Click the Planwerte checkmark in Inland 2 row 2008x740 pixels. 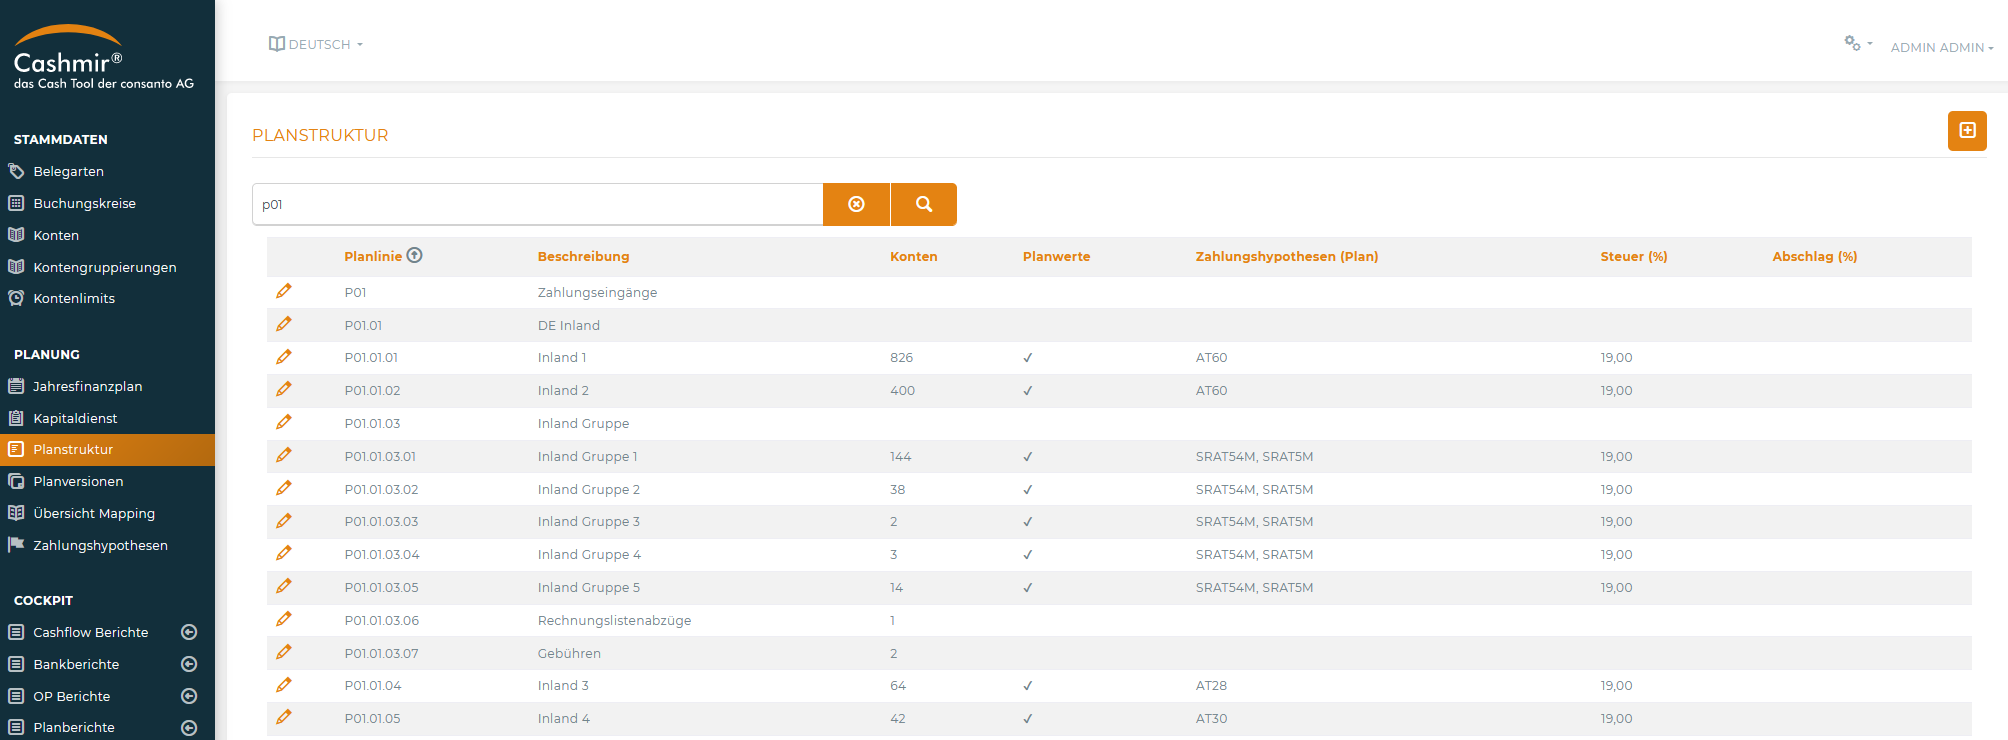pos(1028,390)
